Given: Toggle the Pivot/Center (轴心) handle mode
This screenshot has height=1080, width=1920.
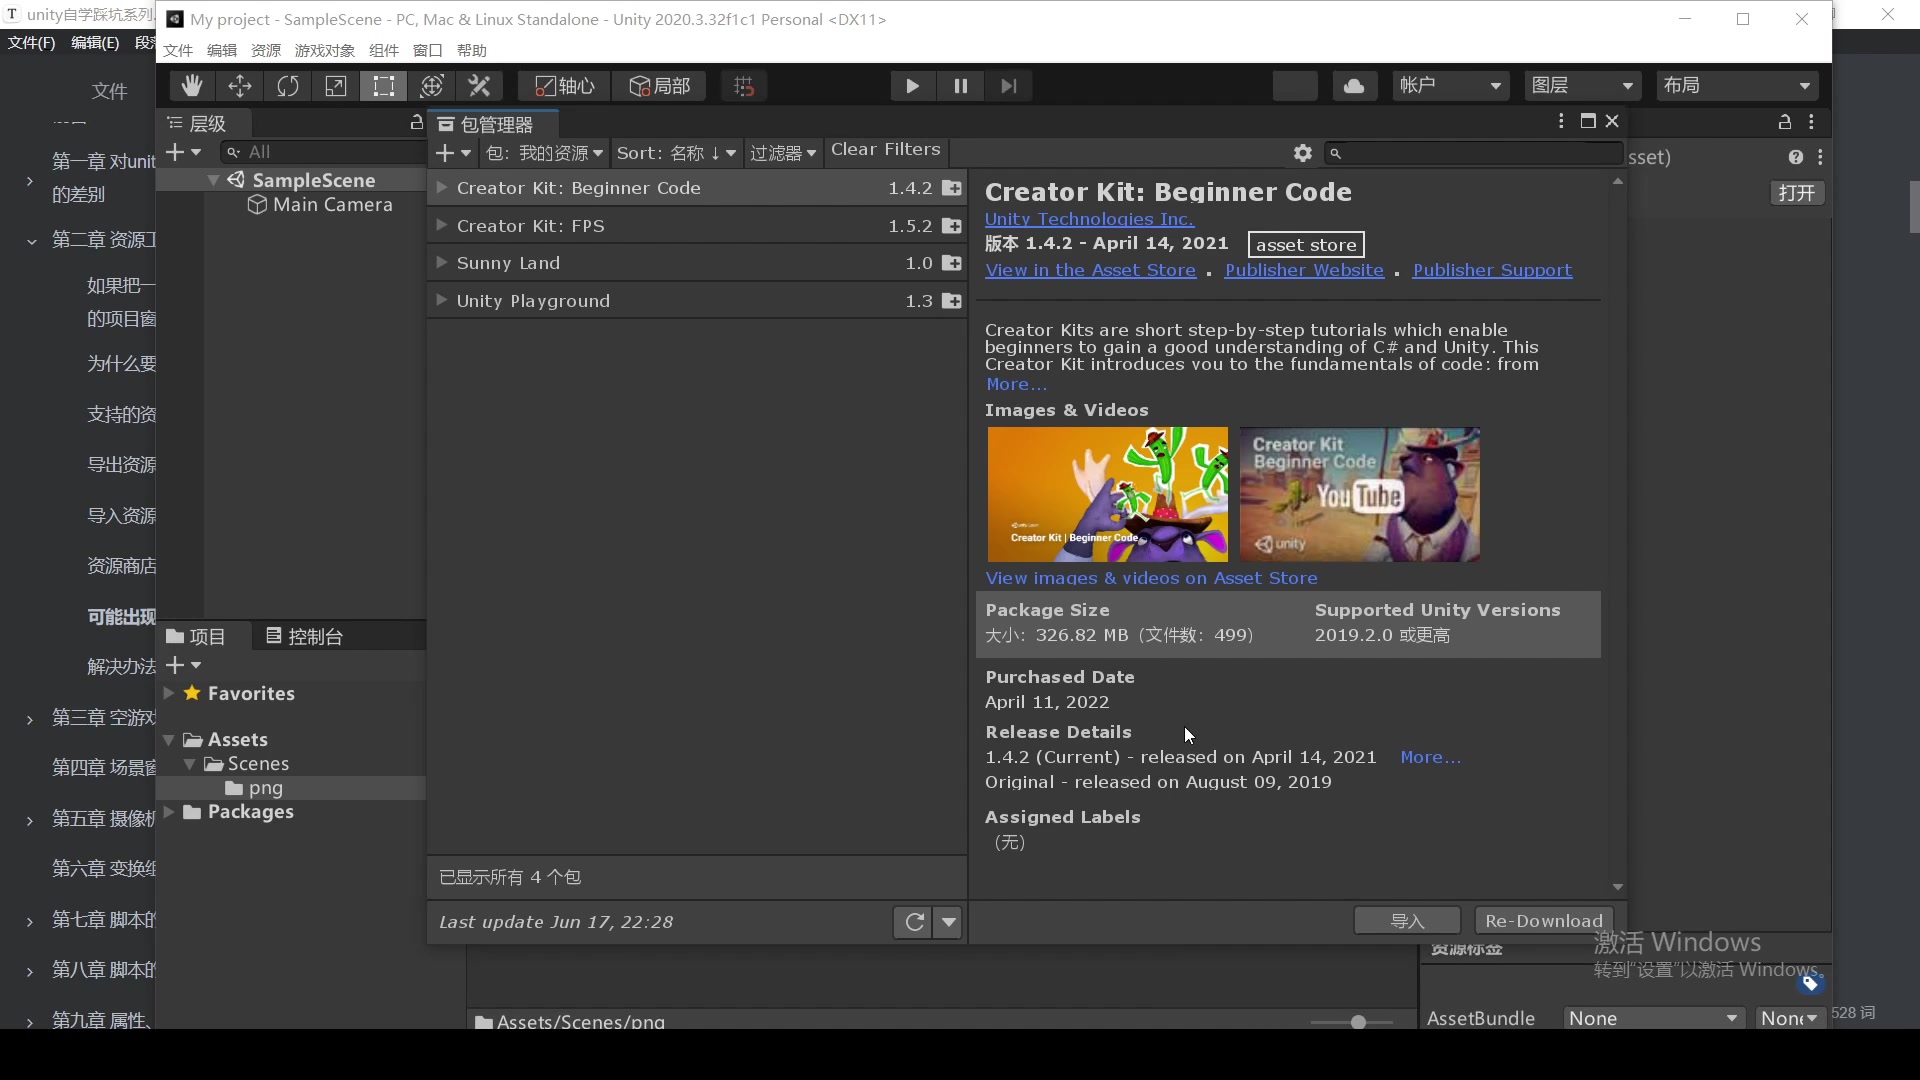Looking at the screenshot, I should pyautogui.click(x=564, y=86).
